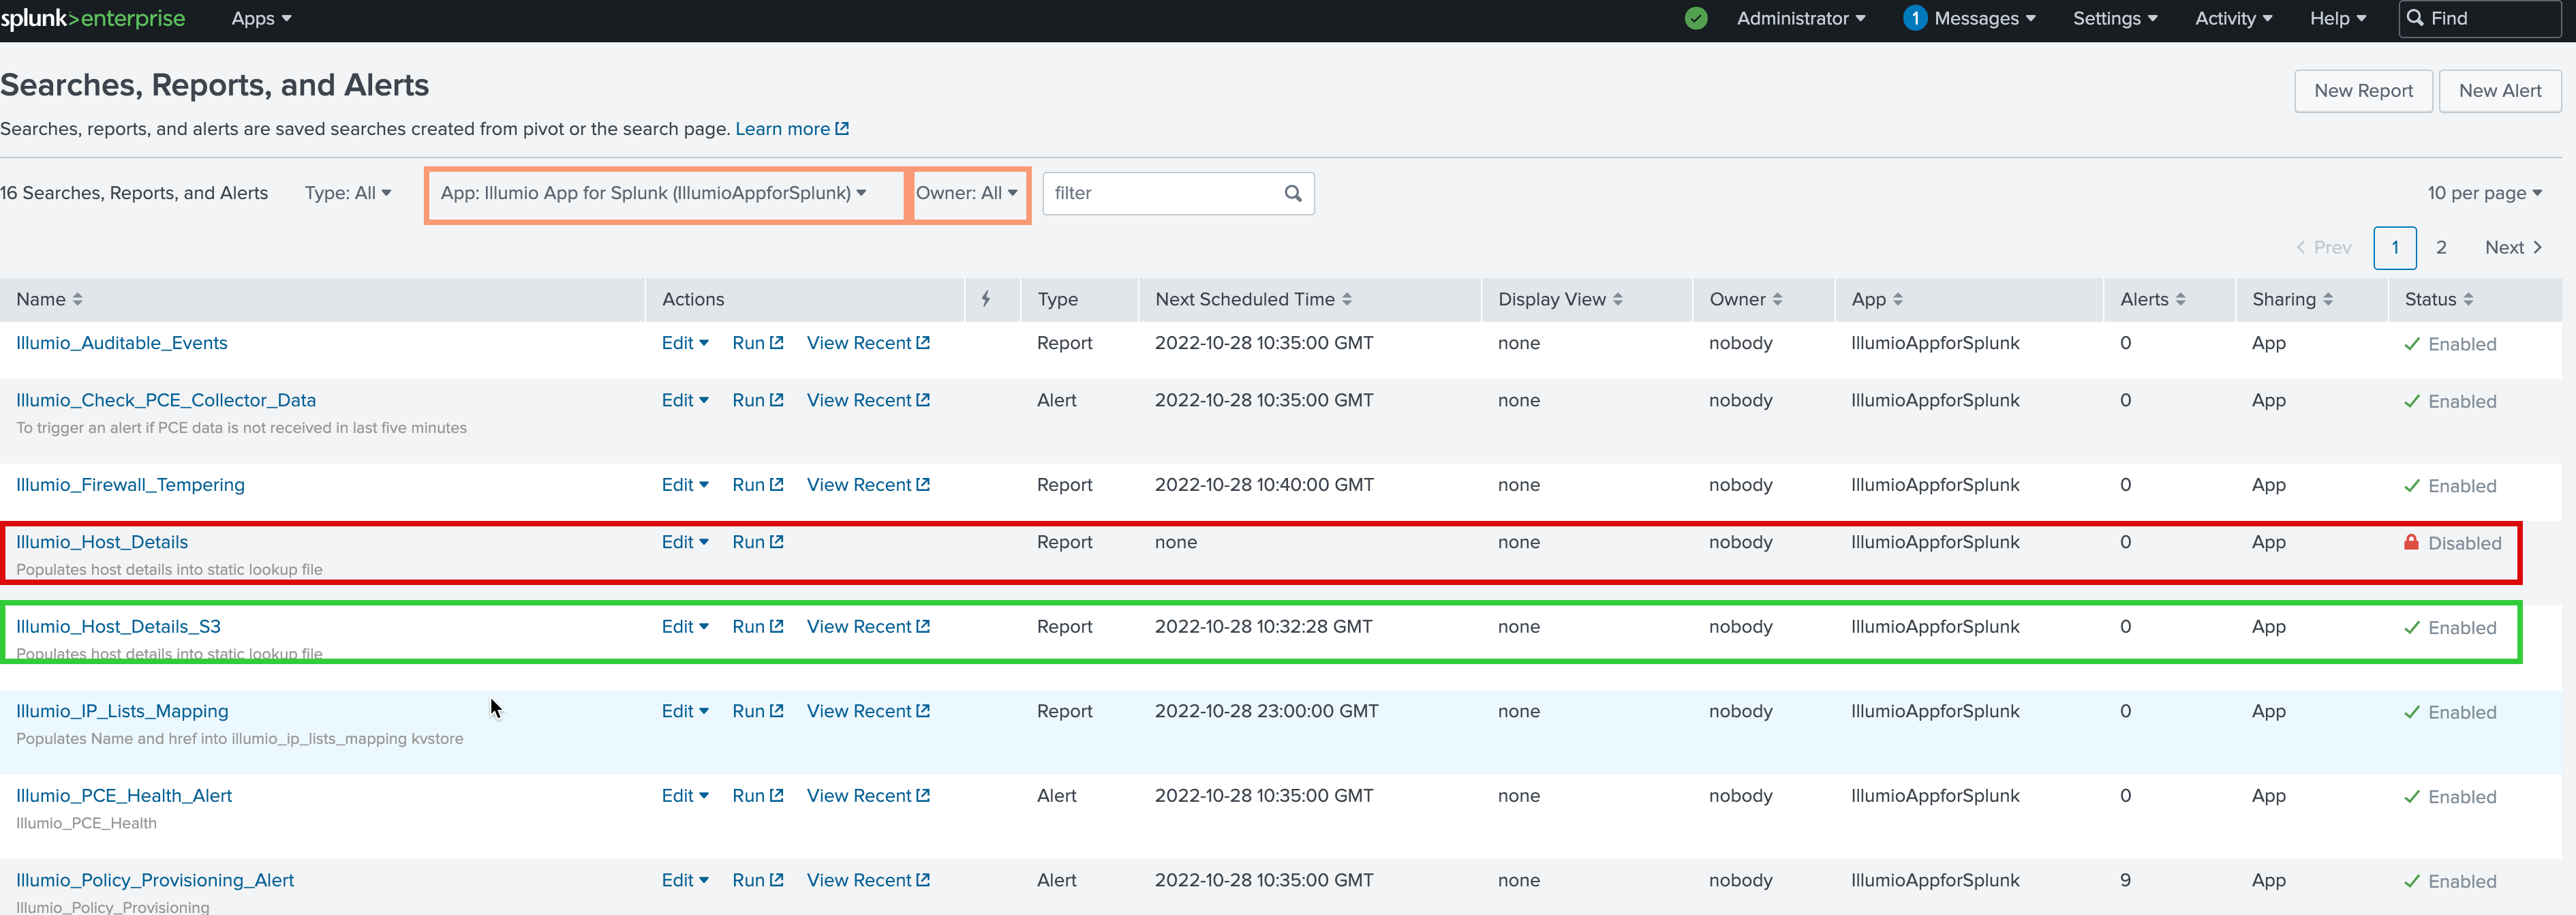
Task: Expand Edit menu for Illumio_Firewall_Tempering
Action: click(x=685, y=485)
